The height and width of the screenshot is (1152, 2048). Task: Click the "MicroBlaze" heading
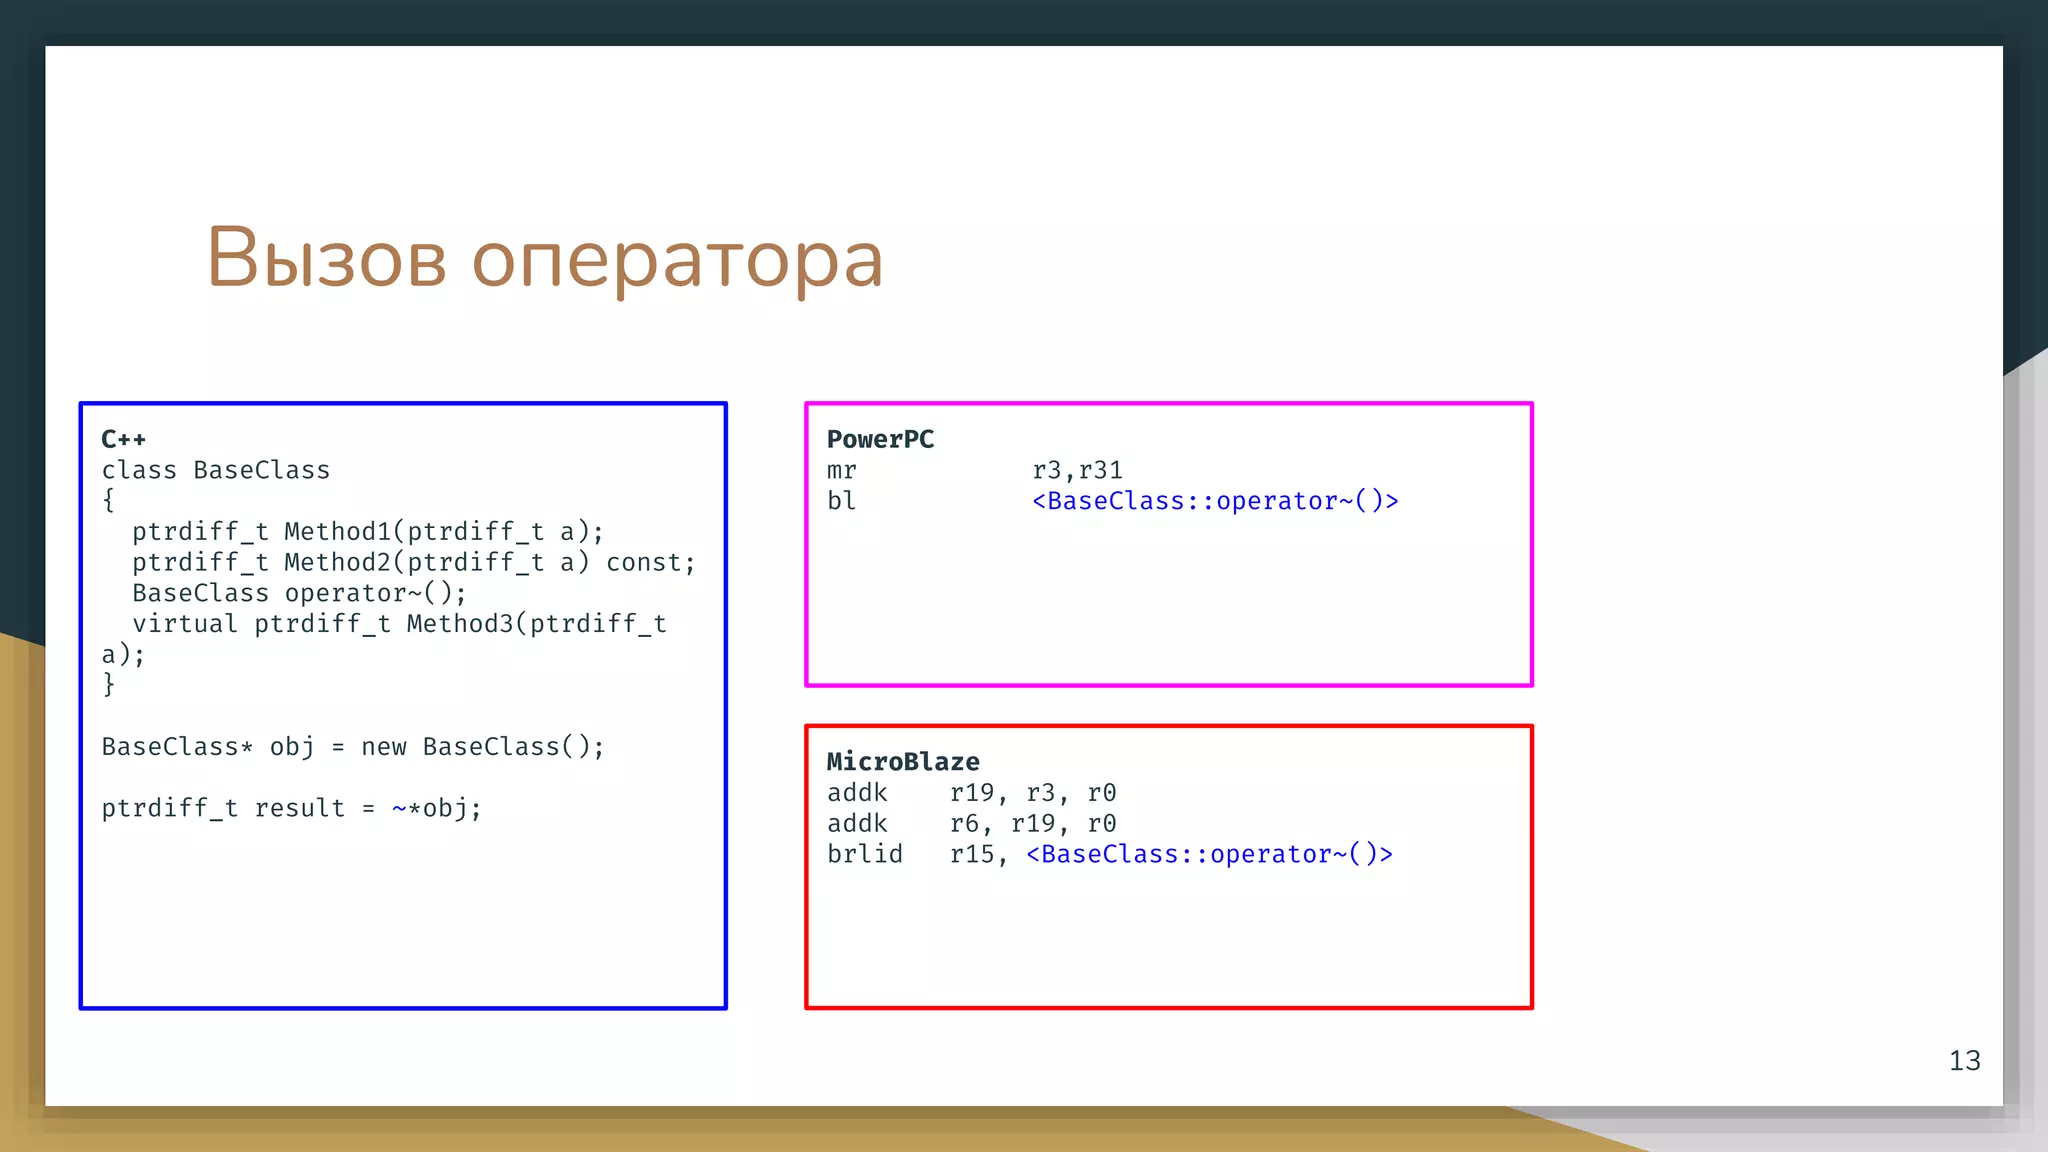904,762
